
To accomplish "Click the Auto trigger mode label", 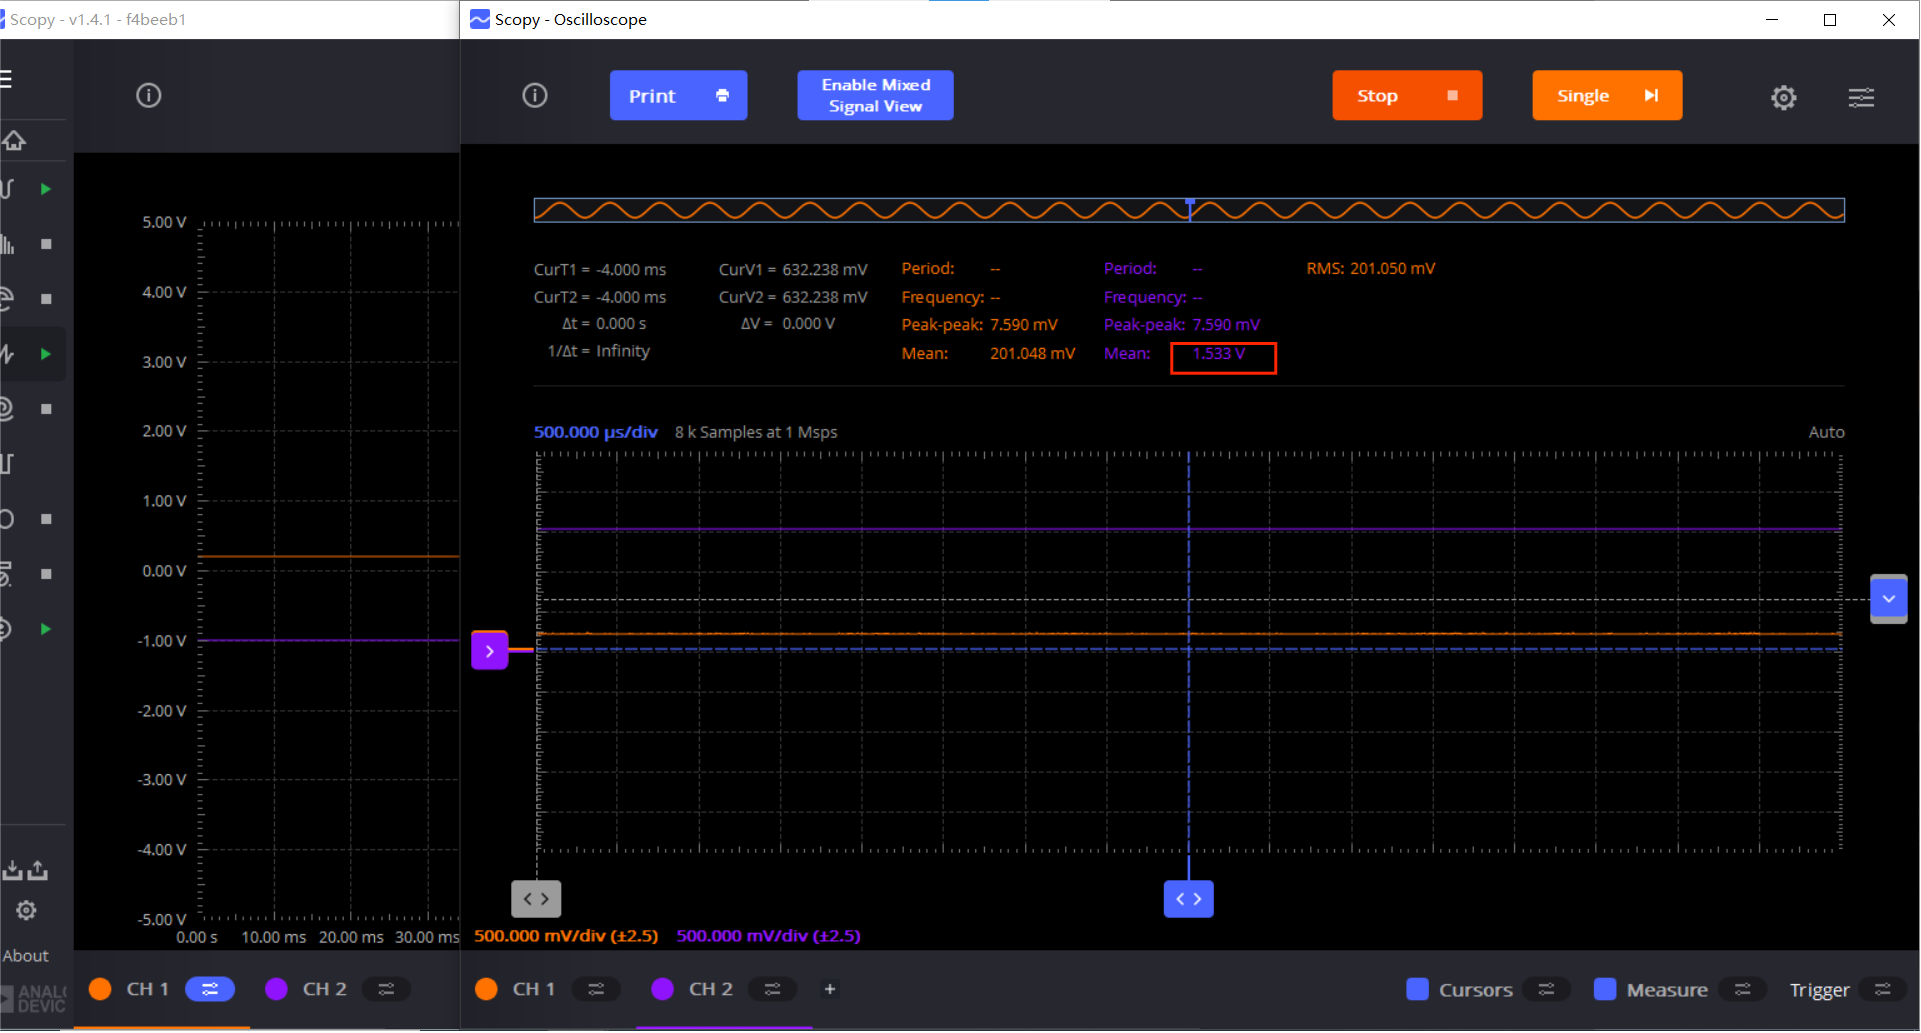I will tap(1826, 432).
